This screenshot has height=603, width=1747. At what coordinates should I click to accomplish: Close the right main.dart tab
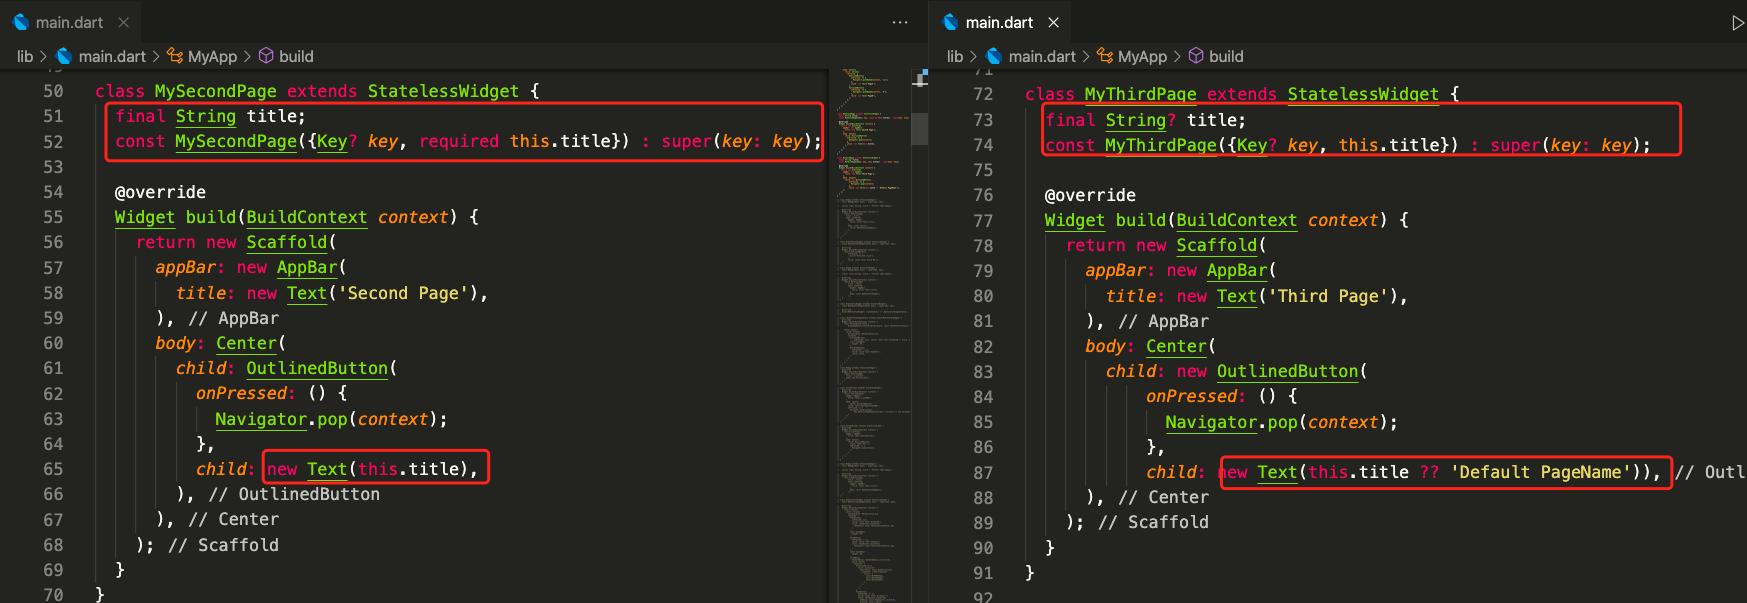(x=1053, y=22)
